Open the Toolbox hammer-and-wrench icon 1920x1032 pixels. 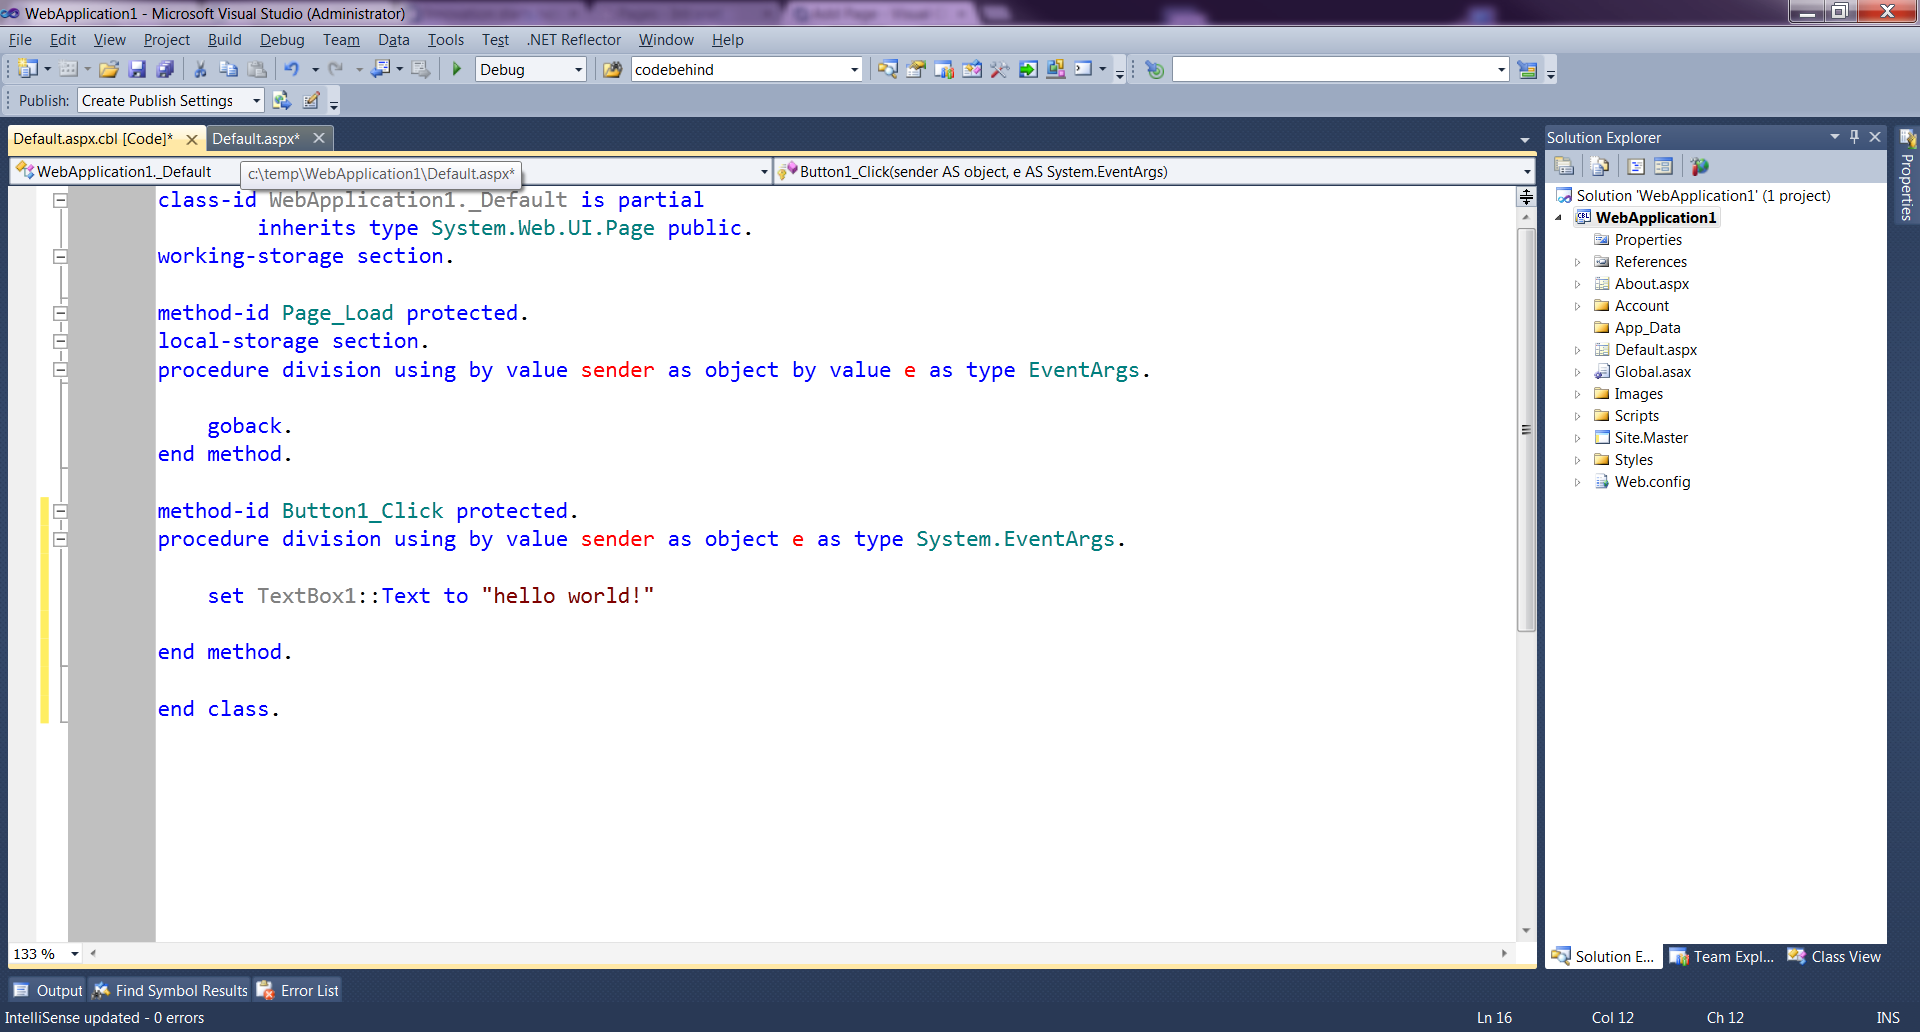click(999, 69)
